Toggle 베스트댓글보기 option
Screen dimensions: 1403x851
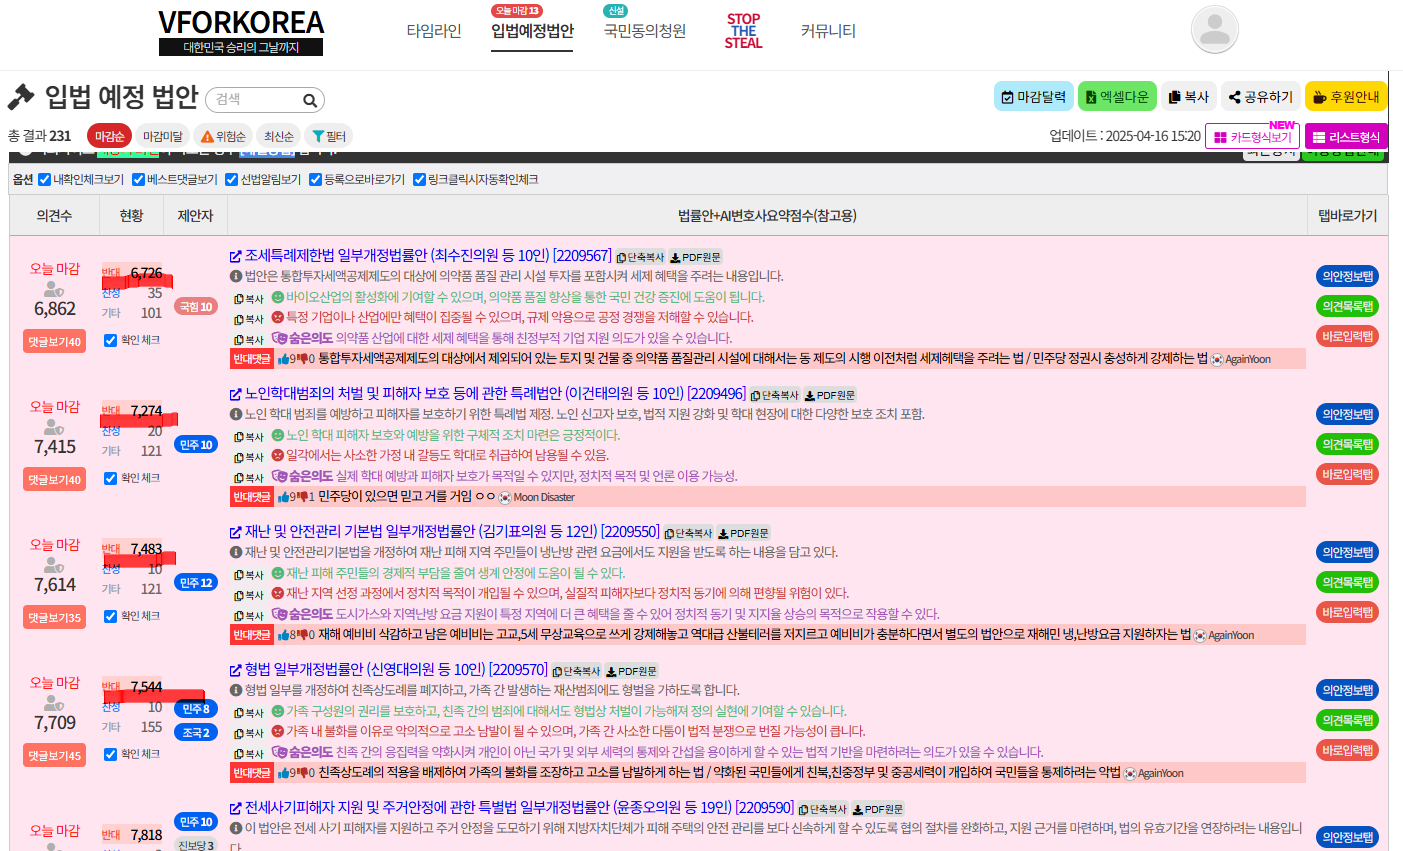[x=138, y=180]
